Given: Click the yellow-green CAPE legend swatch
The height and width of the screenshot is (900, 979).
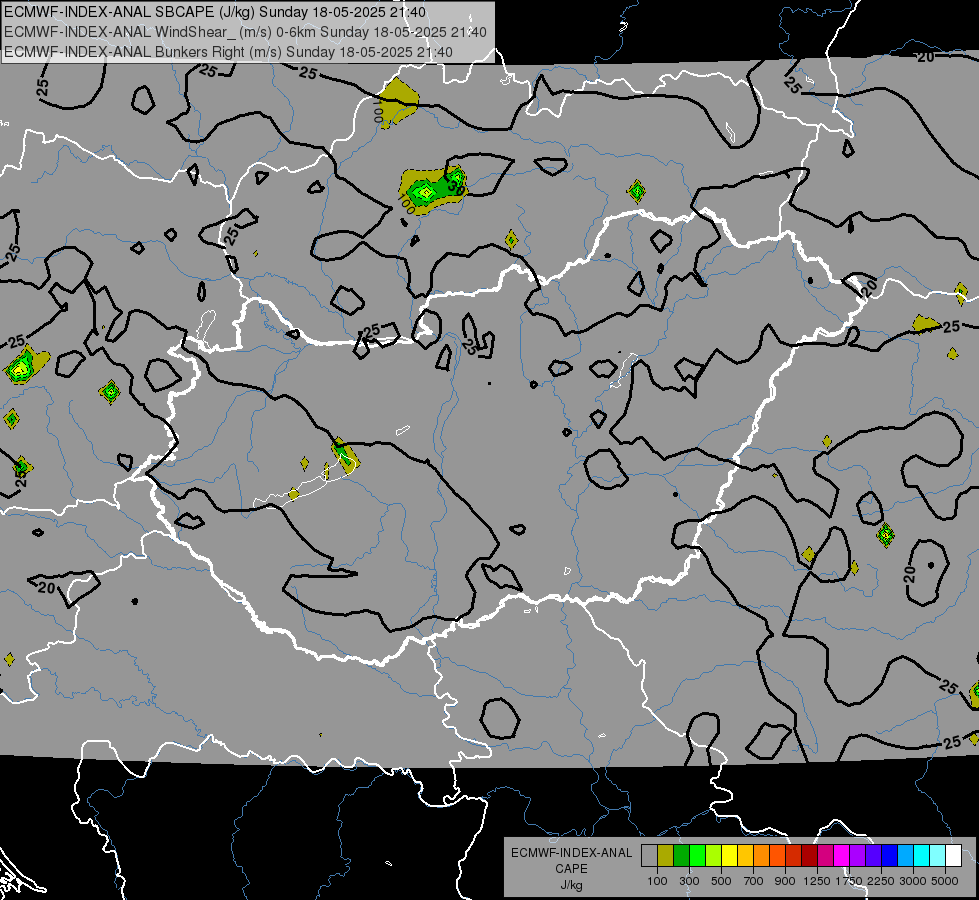Looking at the screenshot, I should 714,855.
